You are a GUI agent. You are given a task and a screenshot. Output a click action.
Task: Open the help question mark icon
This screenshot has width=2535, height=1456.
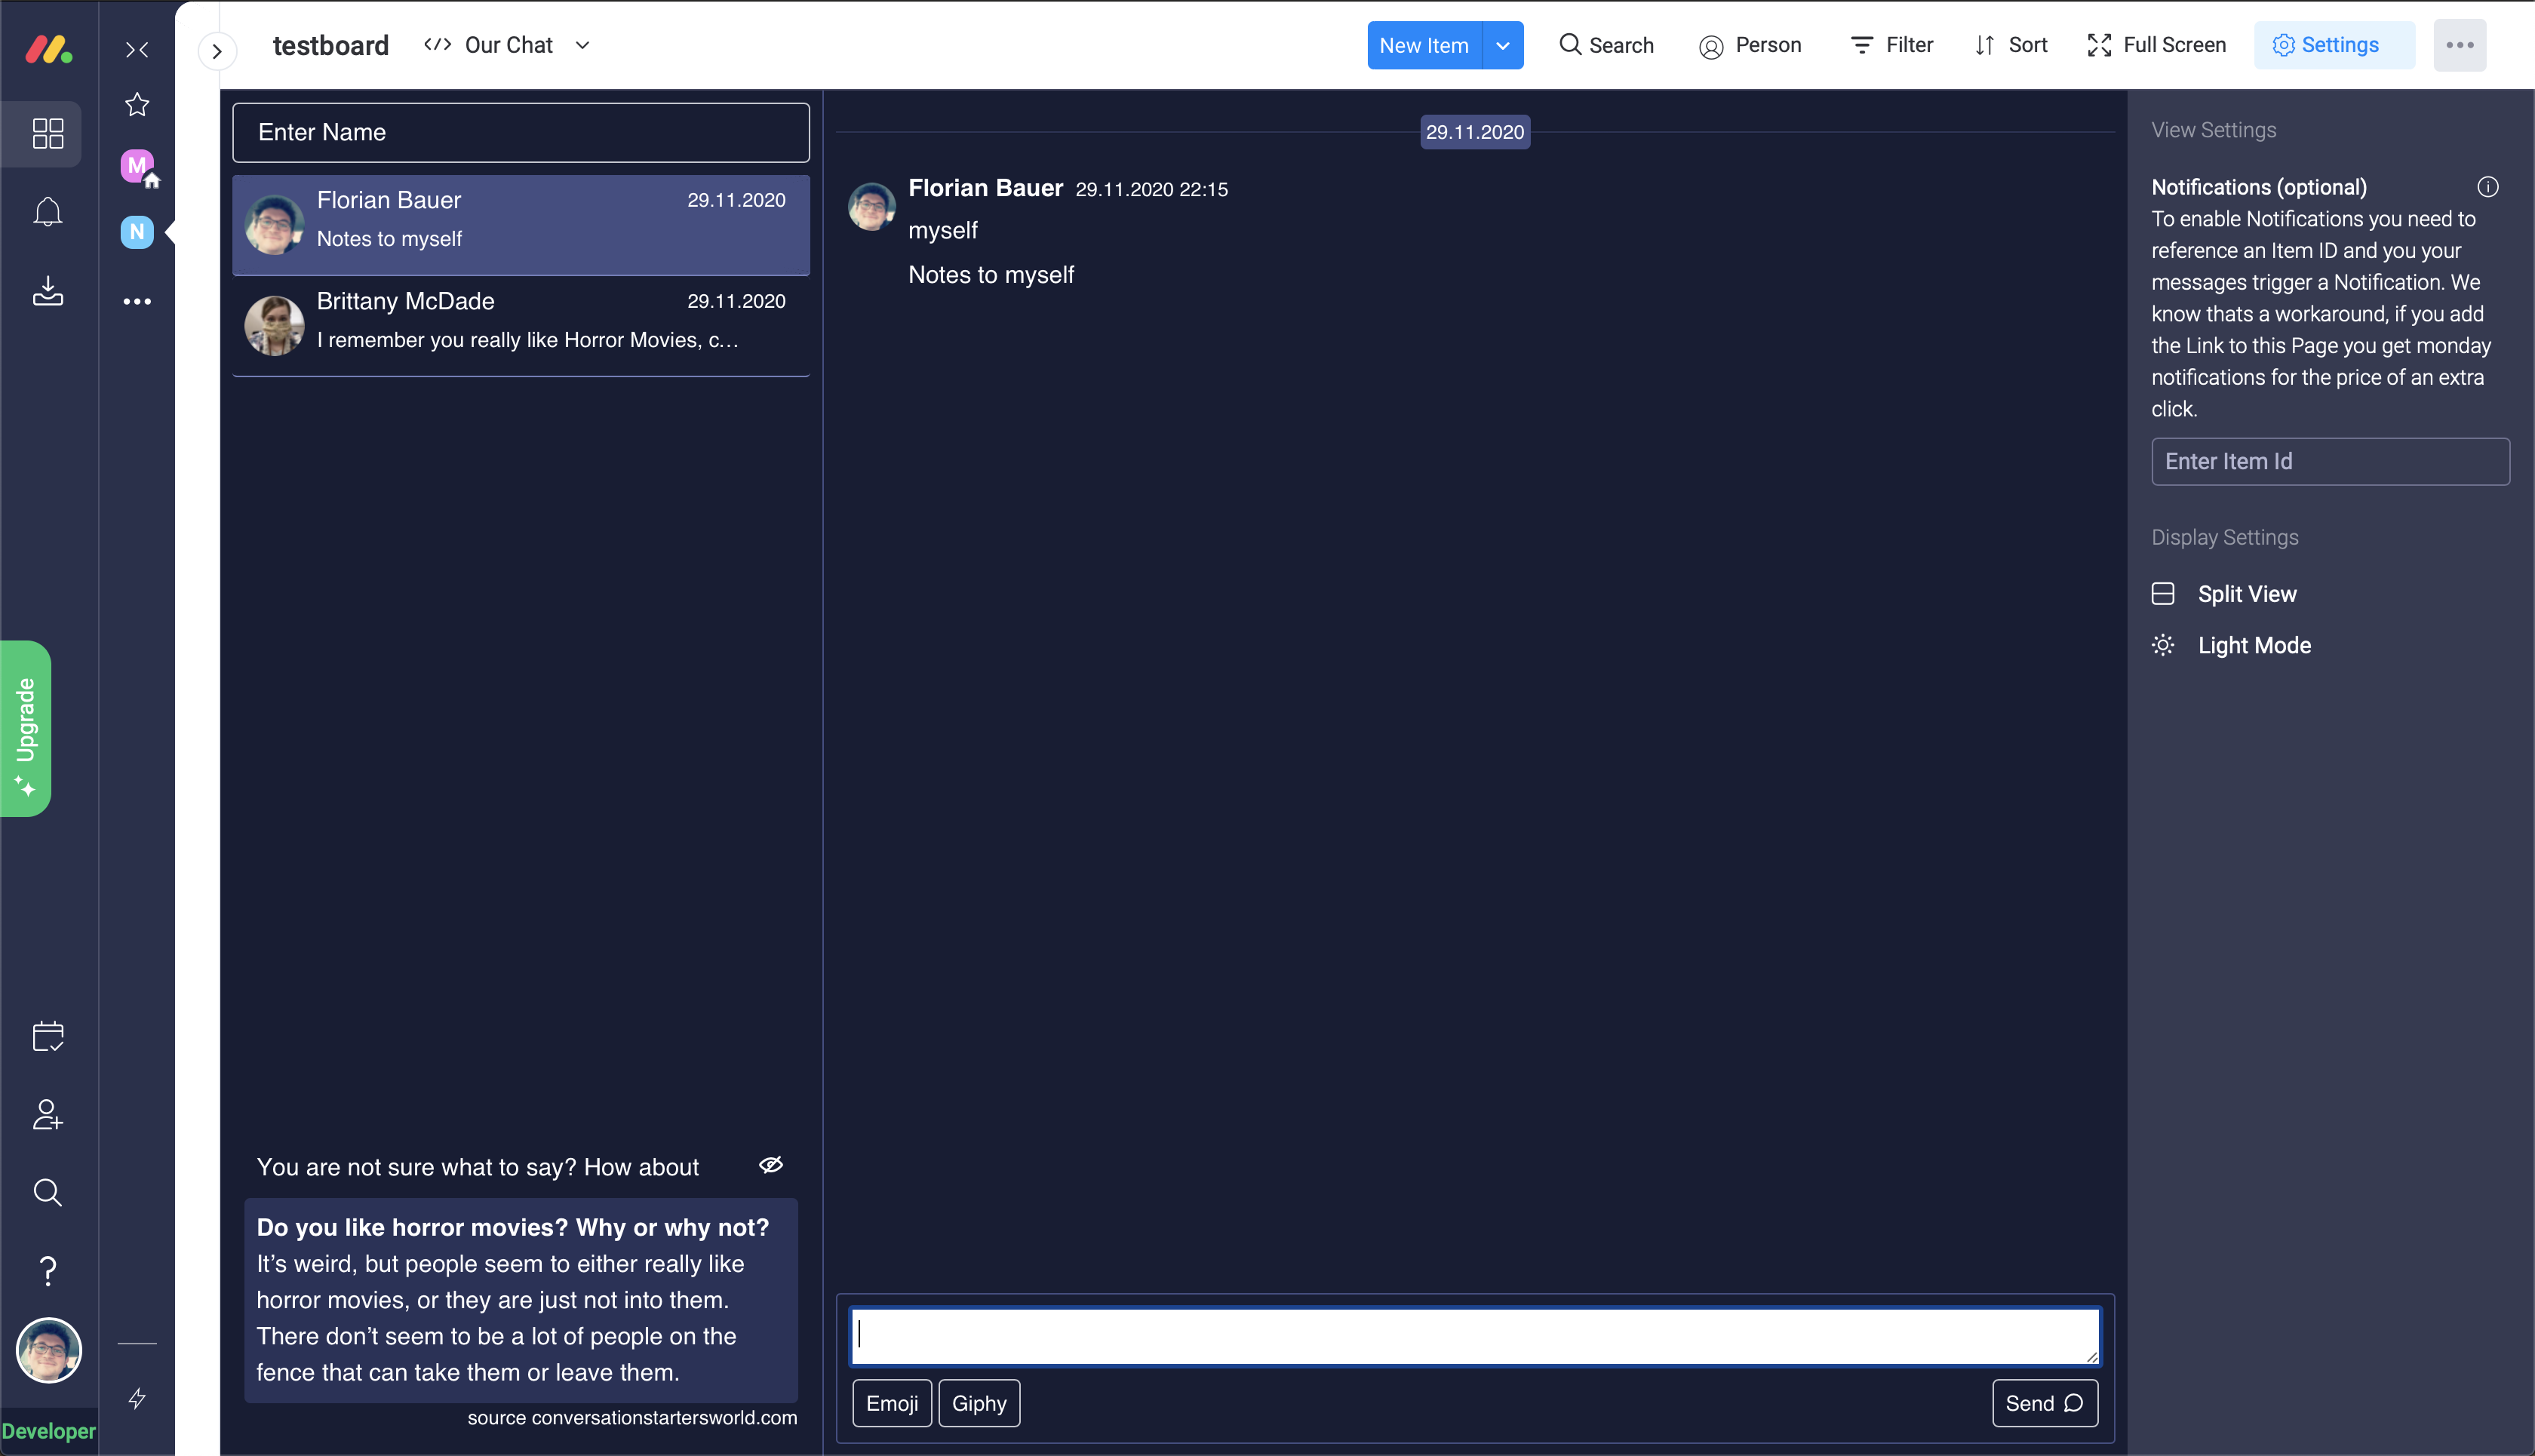(x=47, y=1271)
